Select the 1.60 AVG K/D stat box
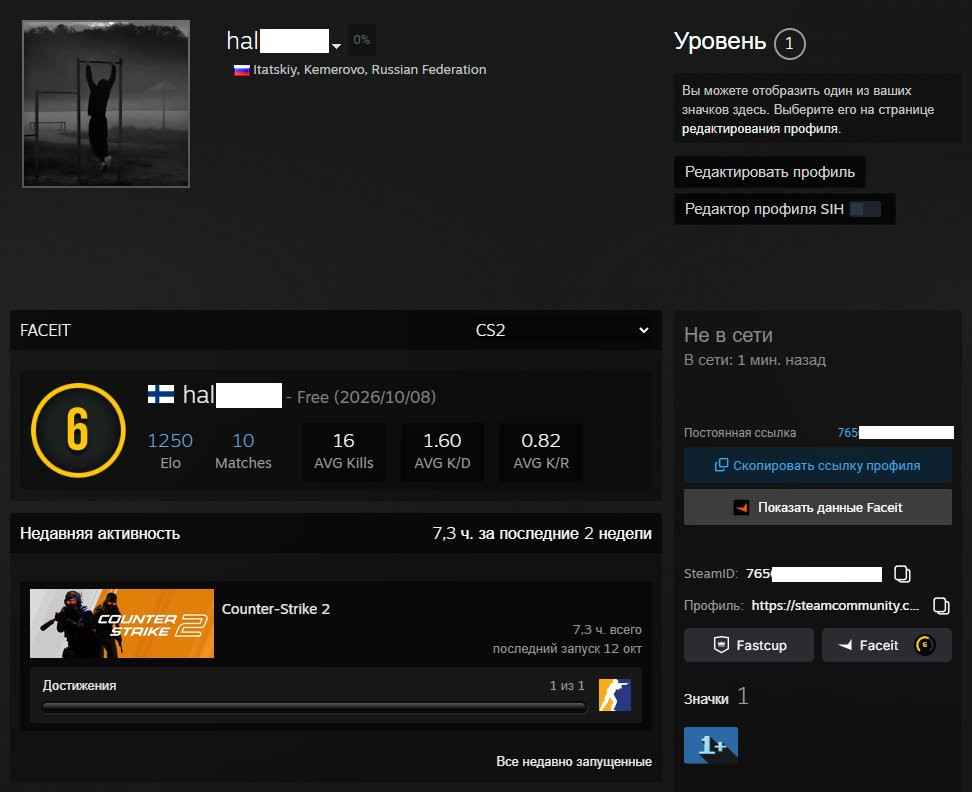972x792 pixels. pyautogui.click(x=442, y=452)
